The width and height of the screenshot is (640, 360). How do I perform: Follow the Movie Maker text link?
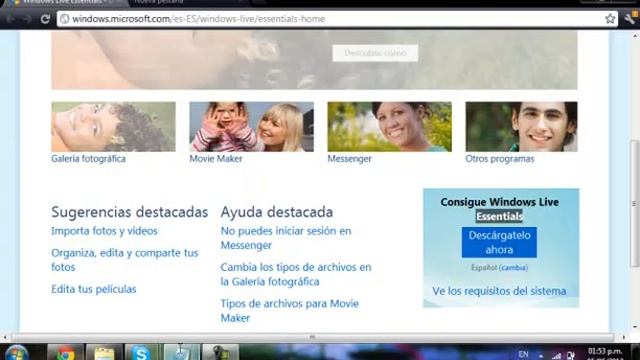click(216, 159)
